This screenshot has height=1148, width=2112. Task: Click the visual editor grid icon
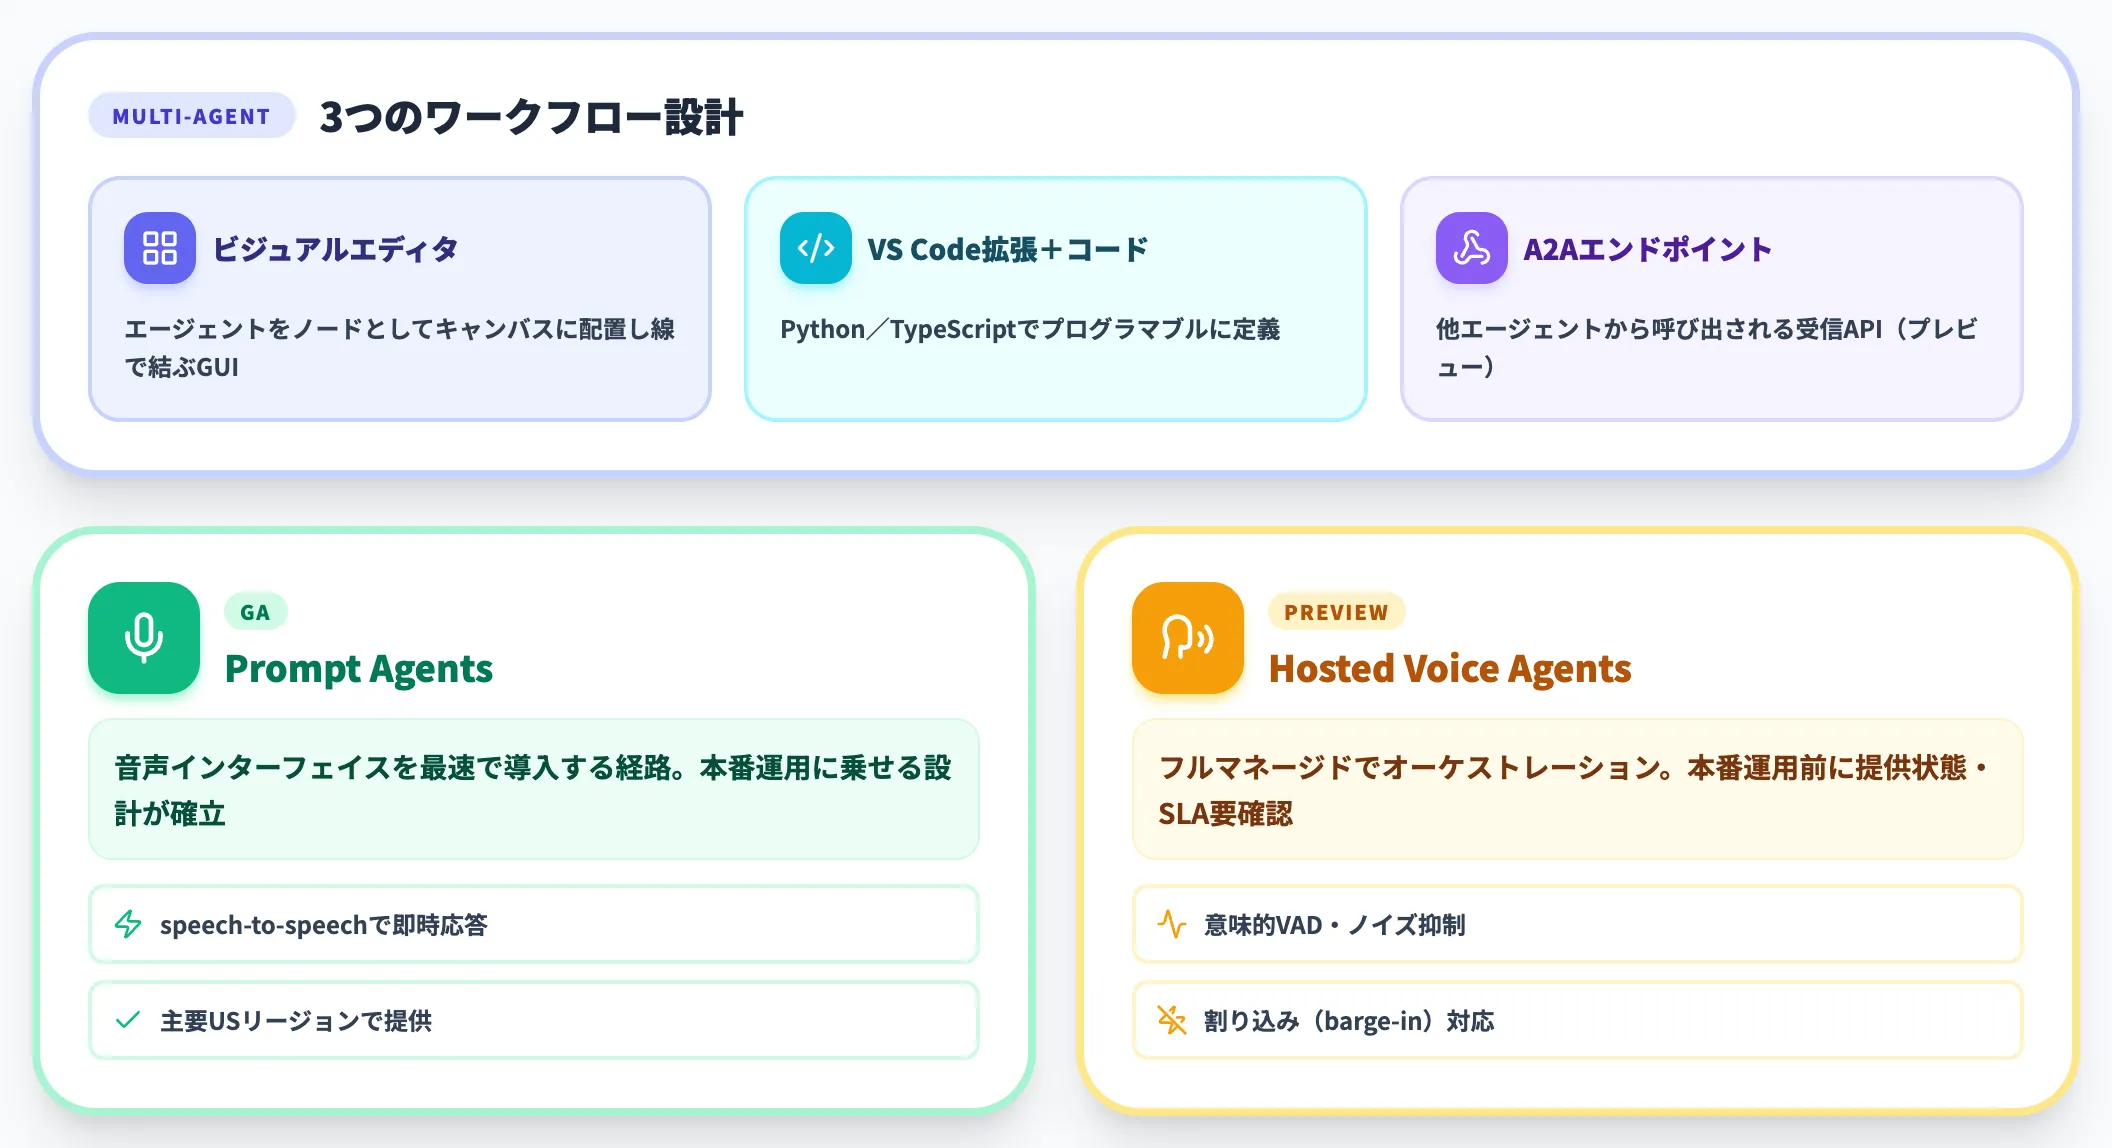click(x=160, y=248)
